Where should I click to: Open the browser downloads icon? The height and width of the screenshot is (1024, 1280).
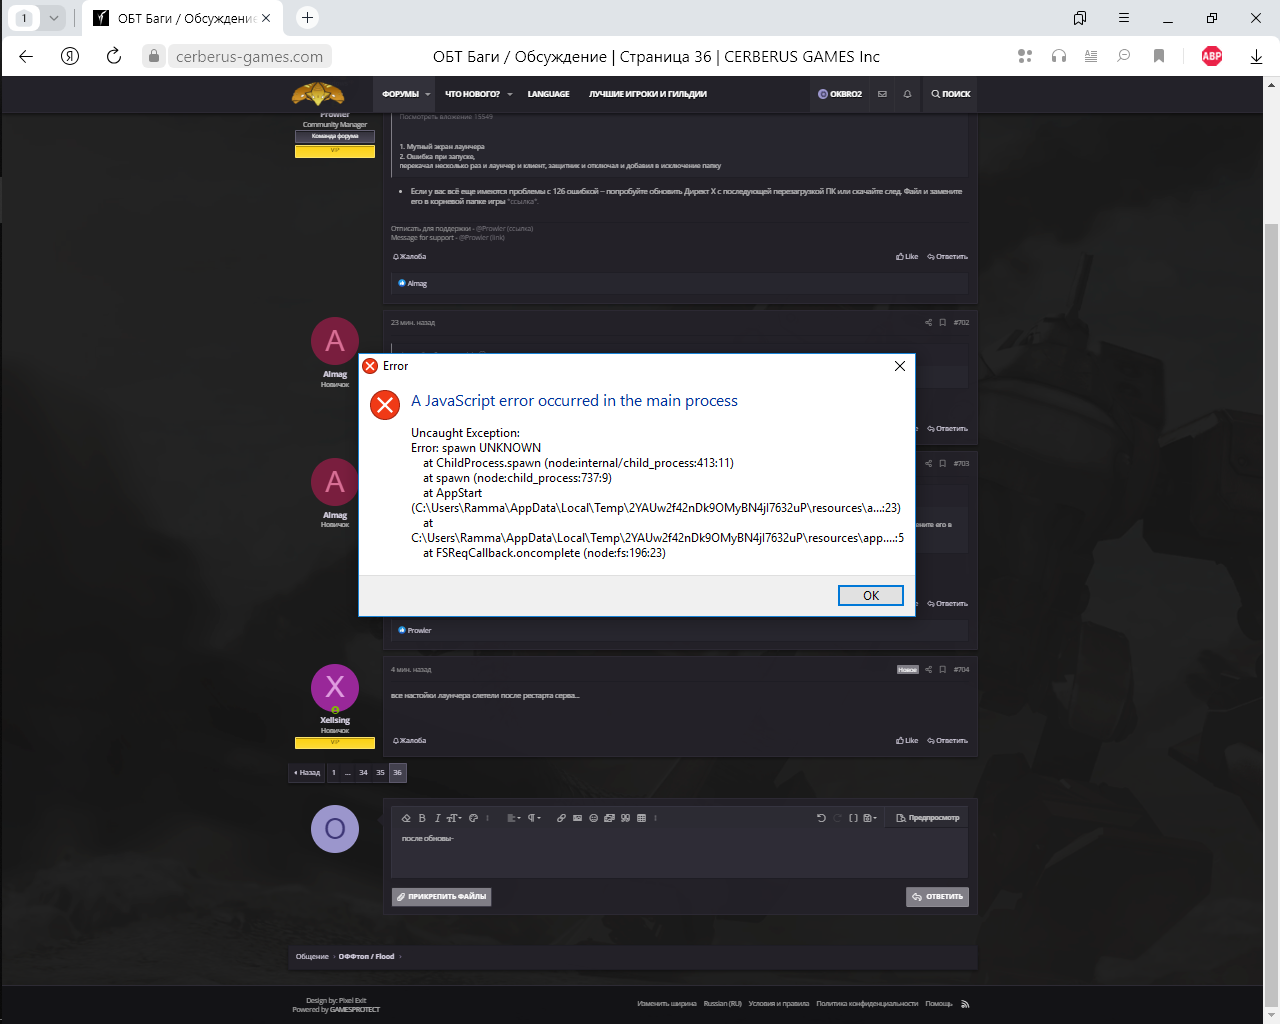click(1256, 56)
